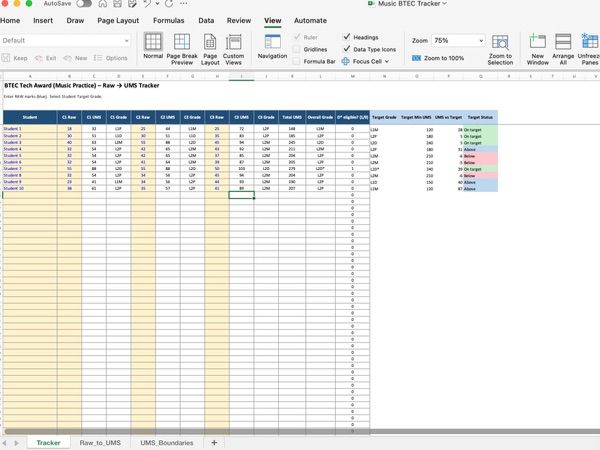Select the Student header cell

[30, 117]
